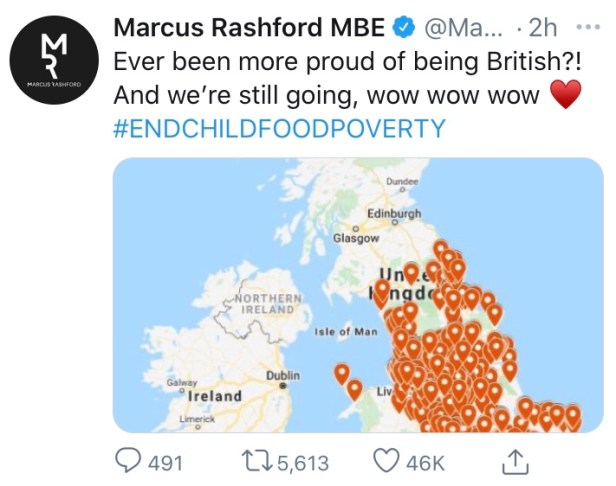The width and height of the screenshot is (616, 486).
Task: Click the reply speech bubble icon
Action: point(128,461)
